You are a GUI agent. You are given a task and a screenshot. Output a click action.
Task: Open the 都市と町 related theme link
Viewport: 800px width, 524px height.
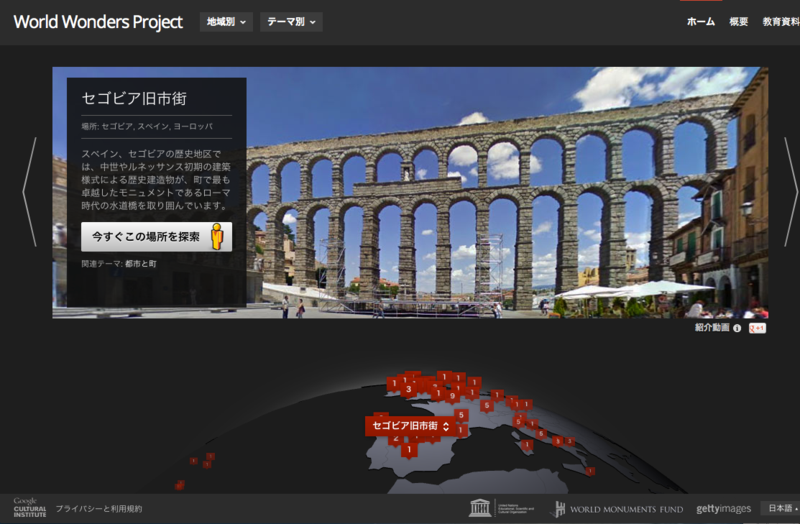141,264
